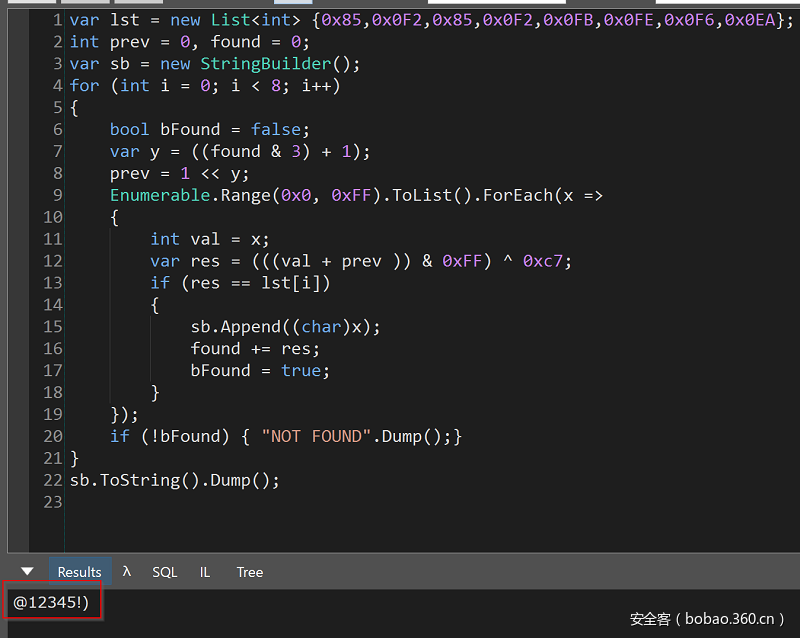Open the lambda (λ) tab
The height and width of the screenshot is (638, 800).
[127, 572]
